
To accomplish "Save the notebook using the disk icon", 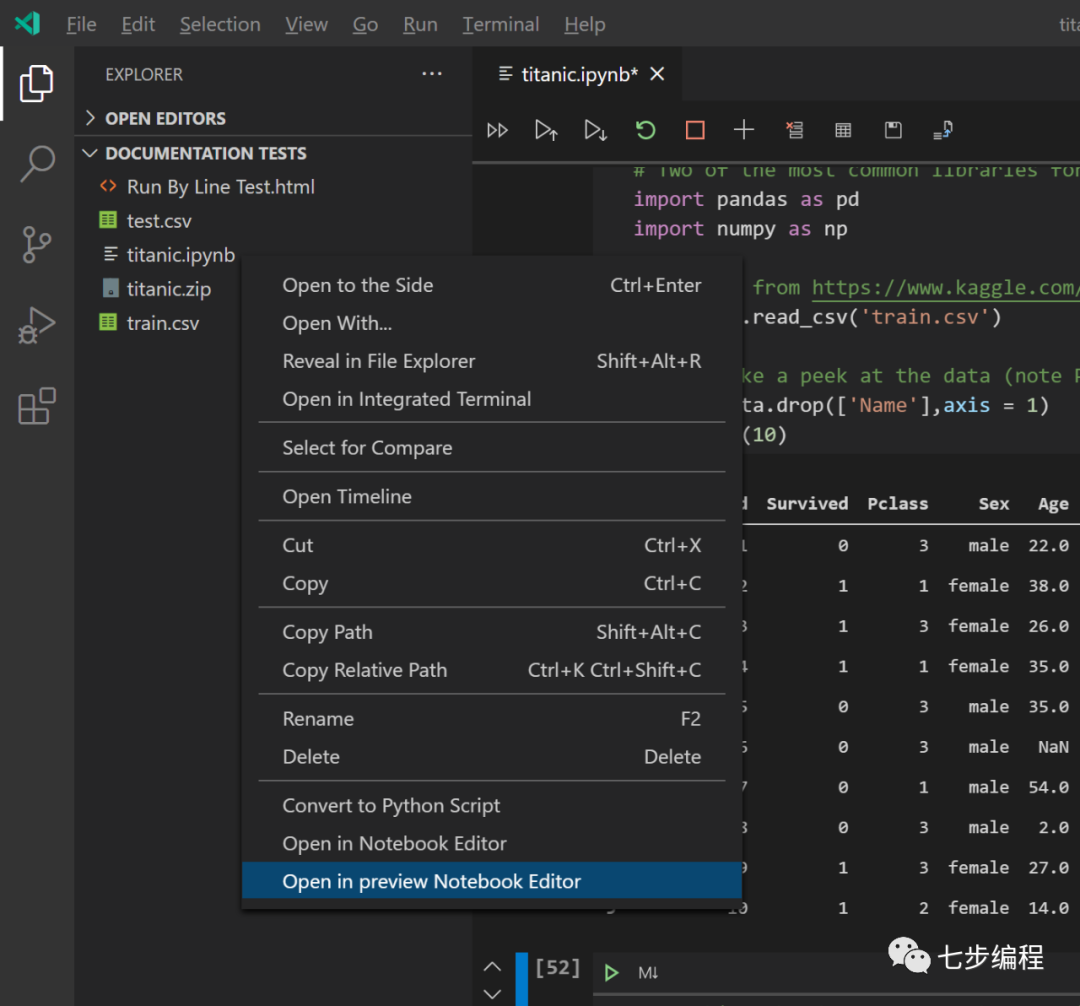I will click(x=893, y=130).
